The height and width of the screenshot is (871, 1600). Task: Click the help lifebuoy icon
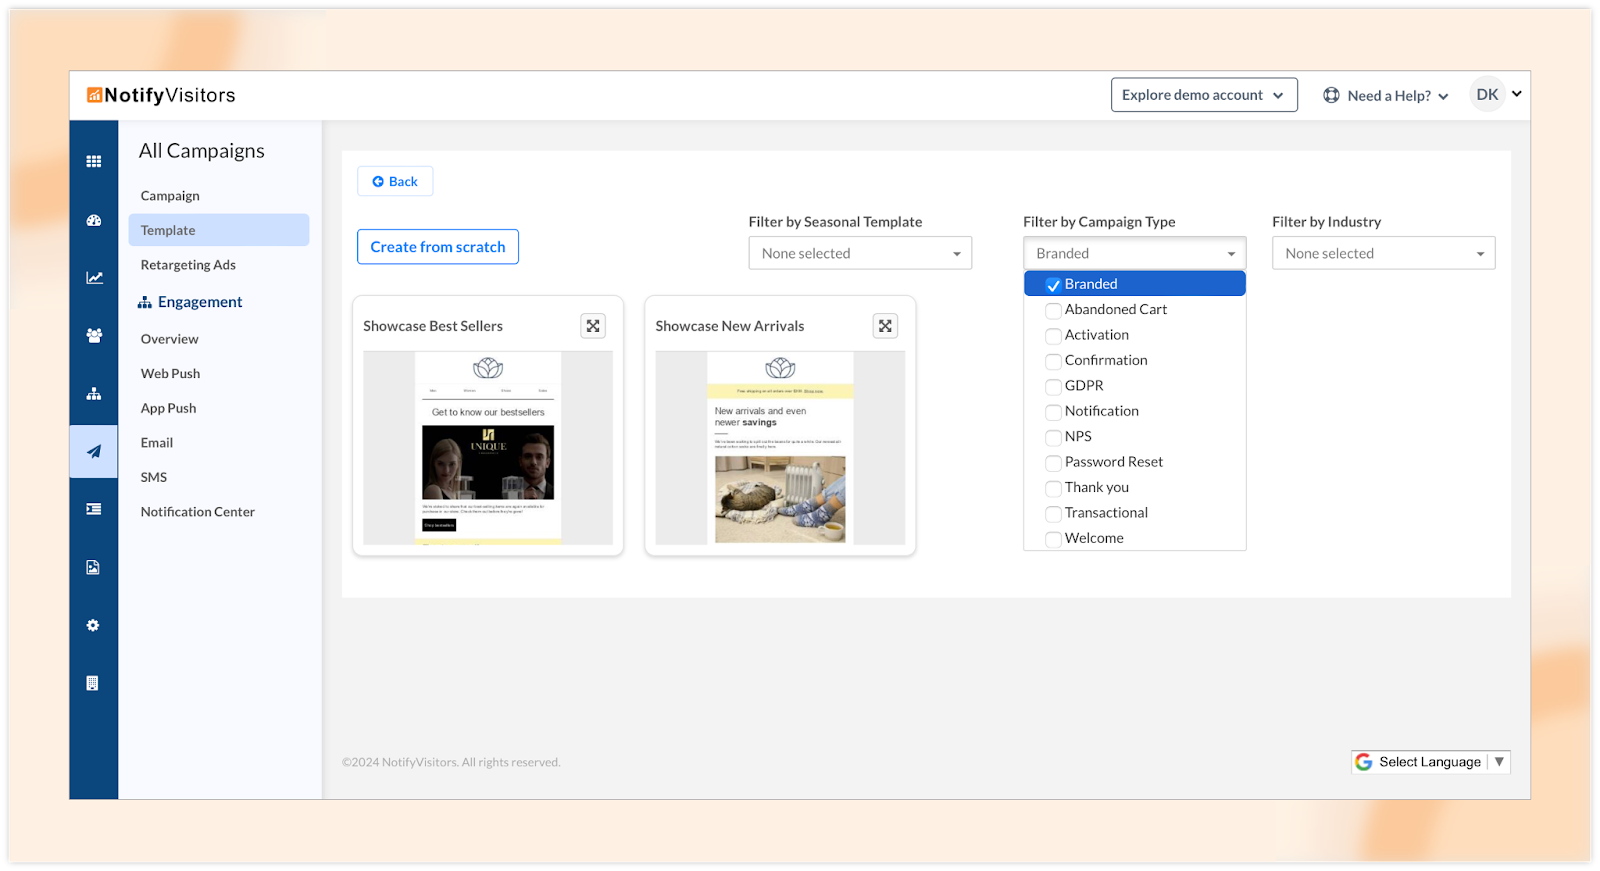tap(1331, 95)
